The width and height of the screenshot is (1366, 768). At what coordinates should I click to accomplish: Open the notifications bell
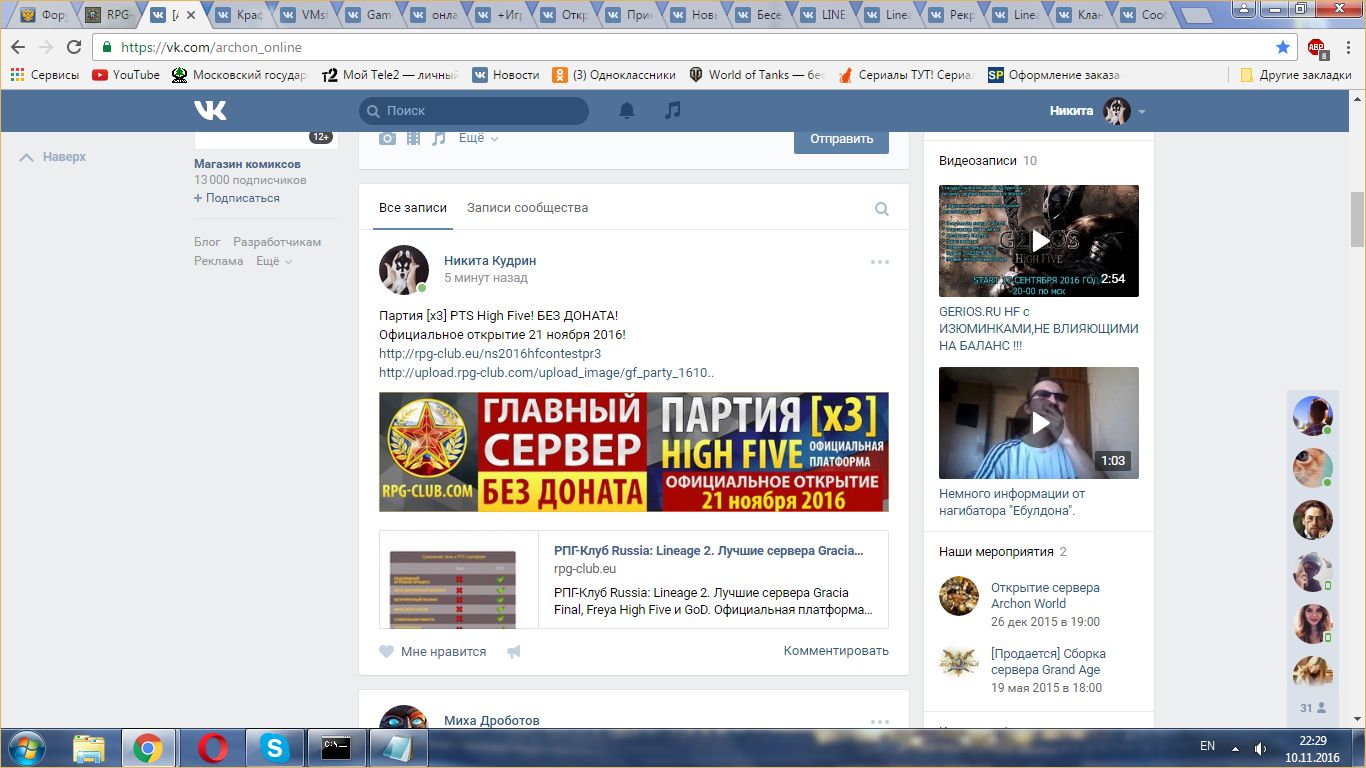(x=627, y=111)
